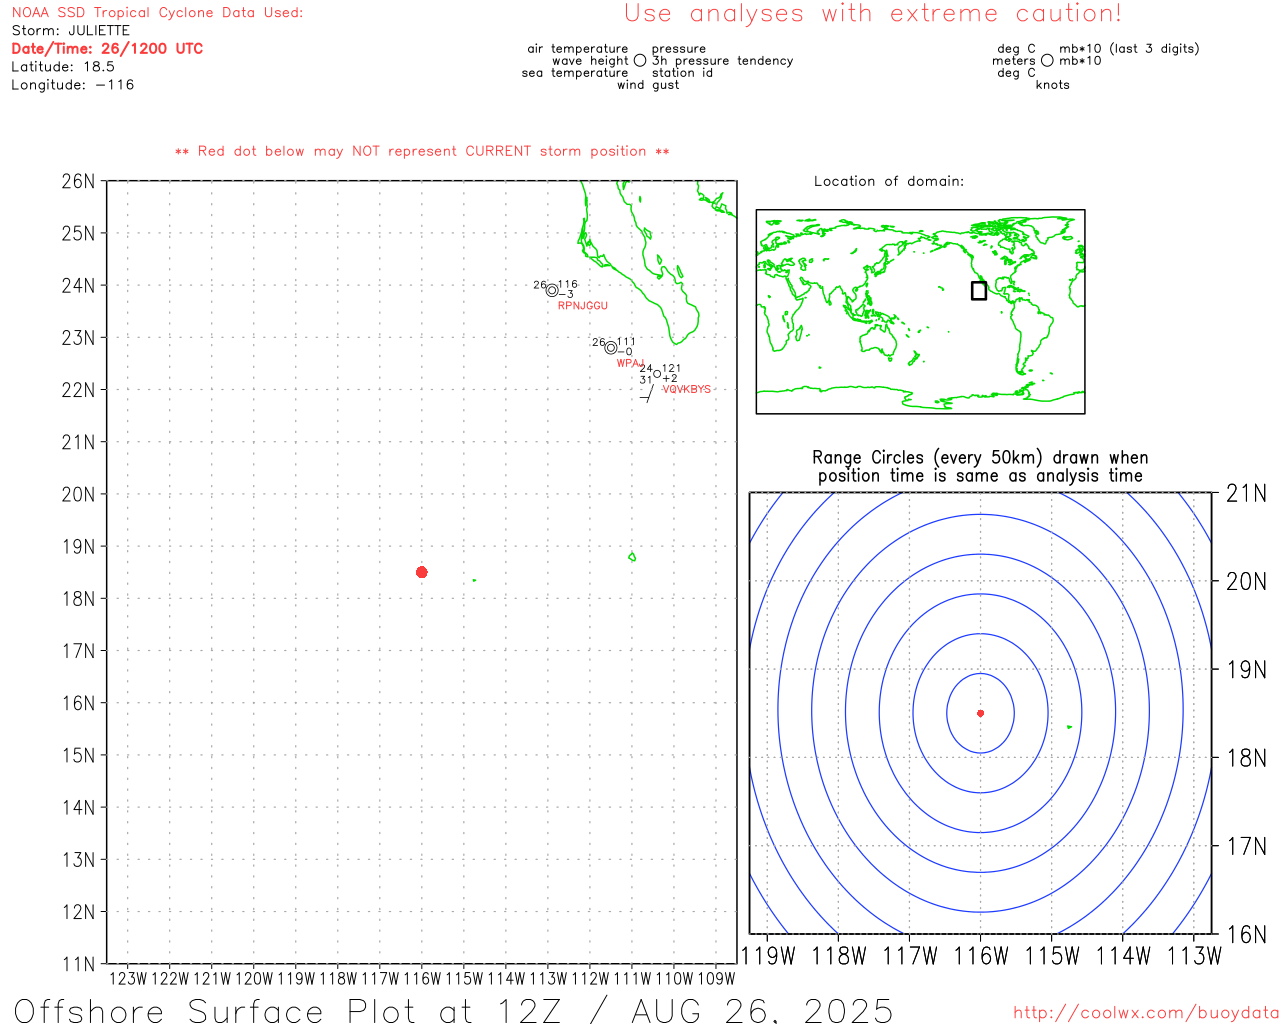Click the RPNJGGU station circle marker
This screenshot has width=1280, height=1024.
pyautogui.click(x=552, y=291)
